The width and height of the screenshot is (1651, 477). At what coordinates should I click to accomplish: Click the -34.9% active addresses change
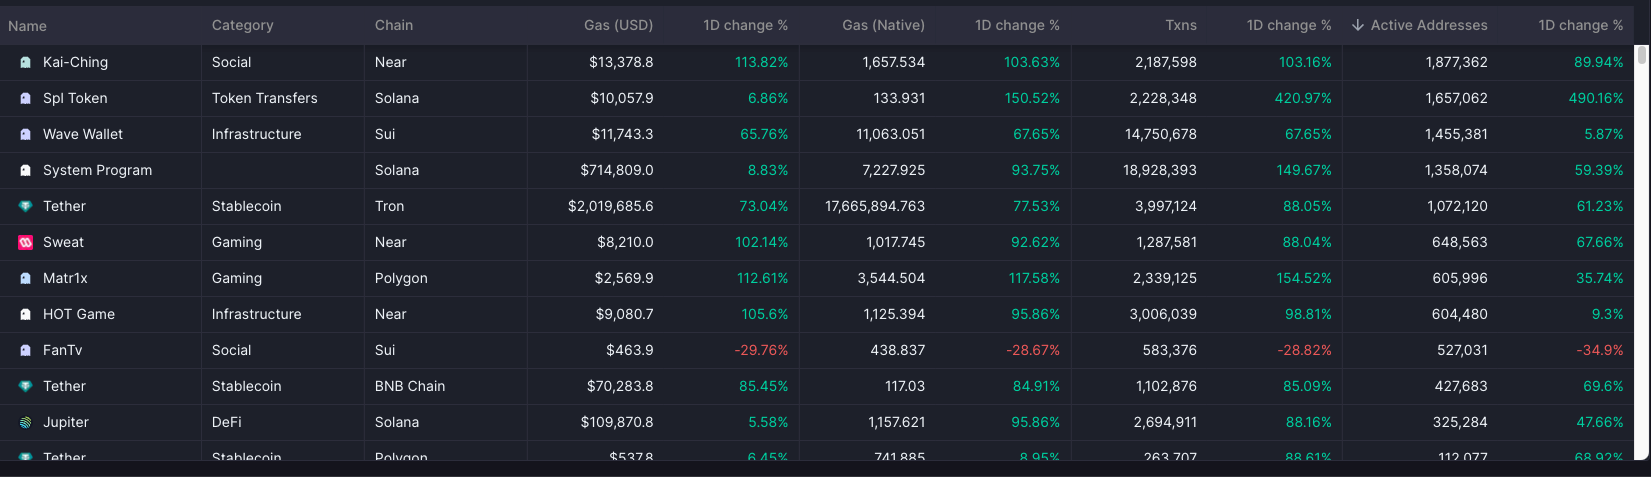click(1600, 350)
